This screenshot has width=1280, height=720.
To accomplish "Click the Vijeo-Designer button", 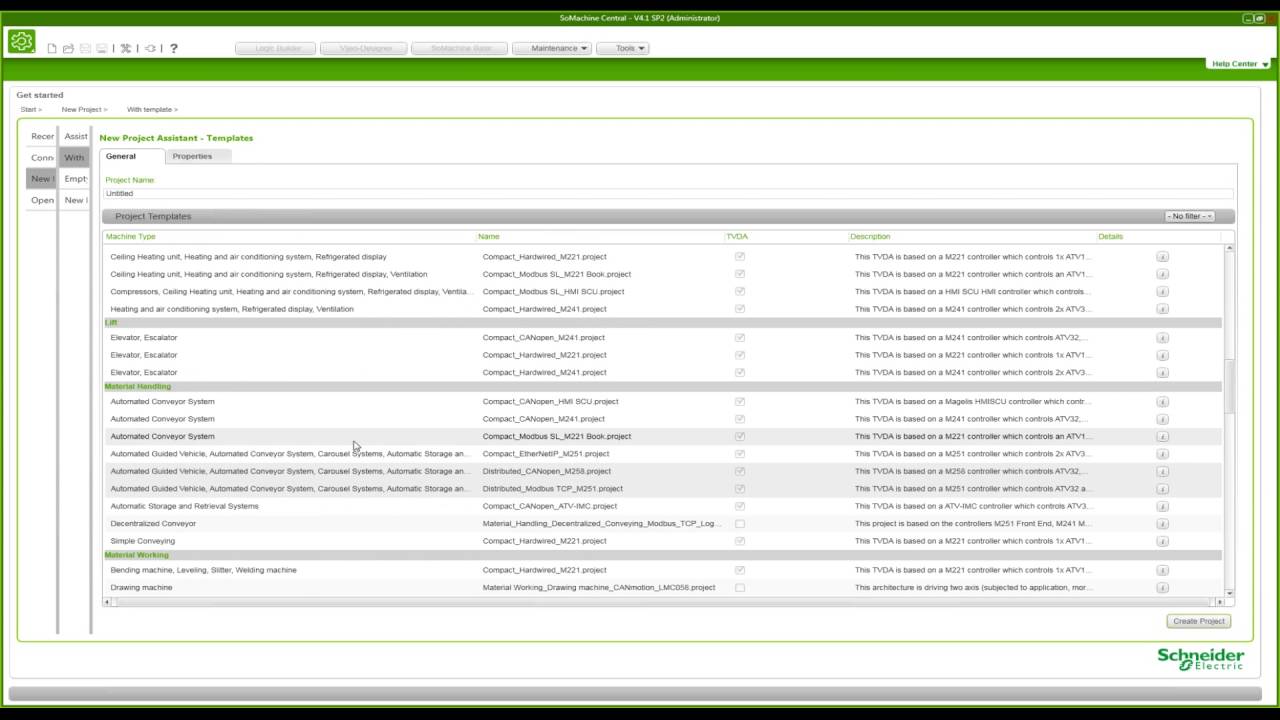I will click(364, 48).
